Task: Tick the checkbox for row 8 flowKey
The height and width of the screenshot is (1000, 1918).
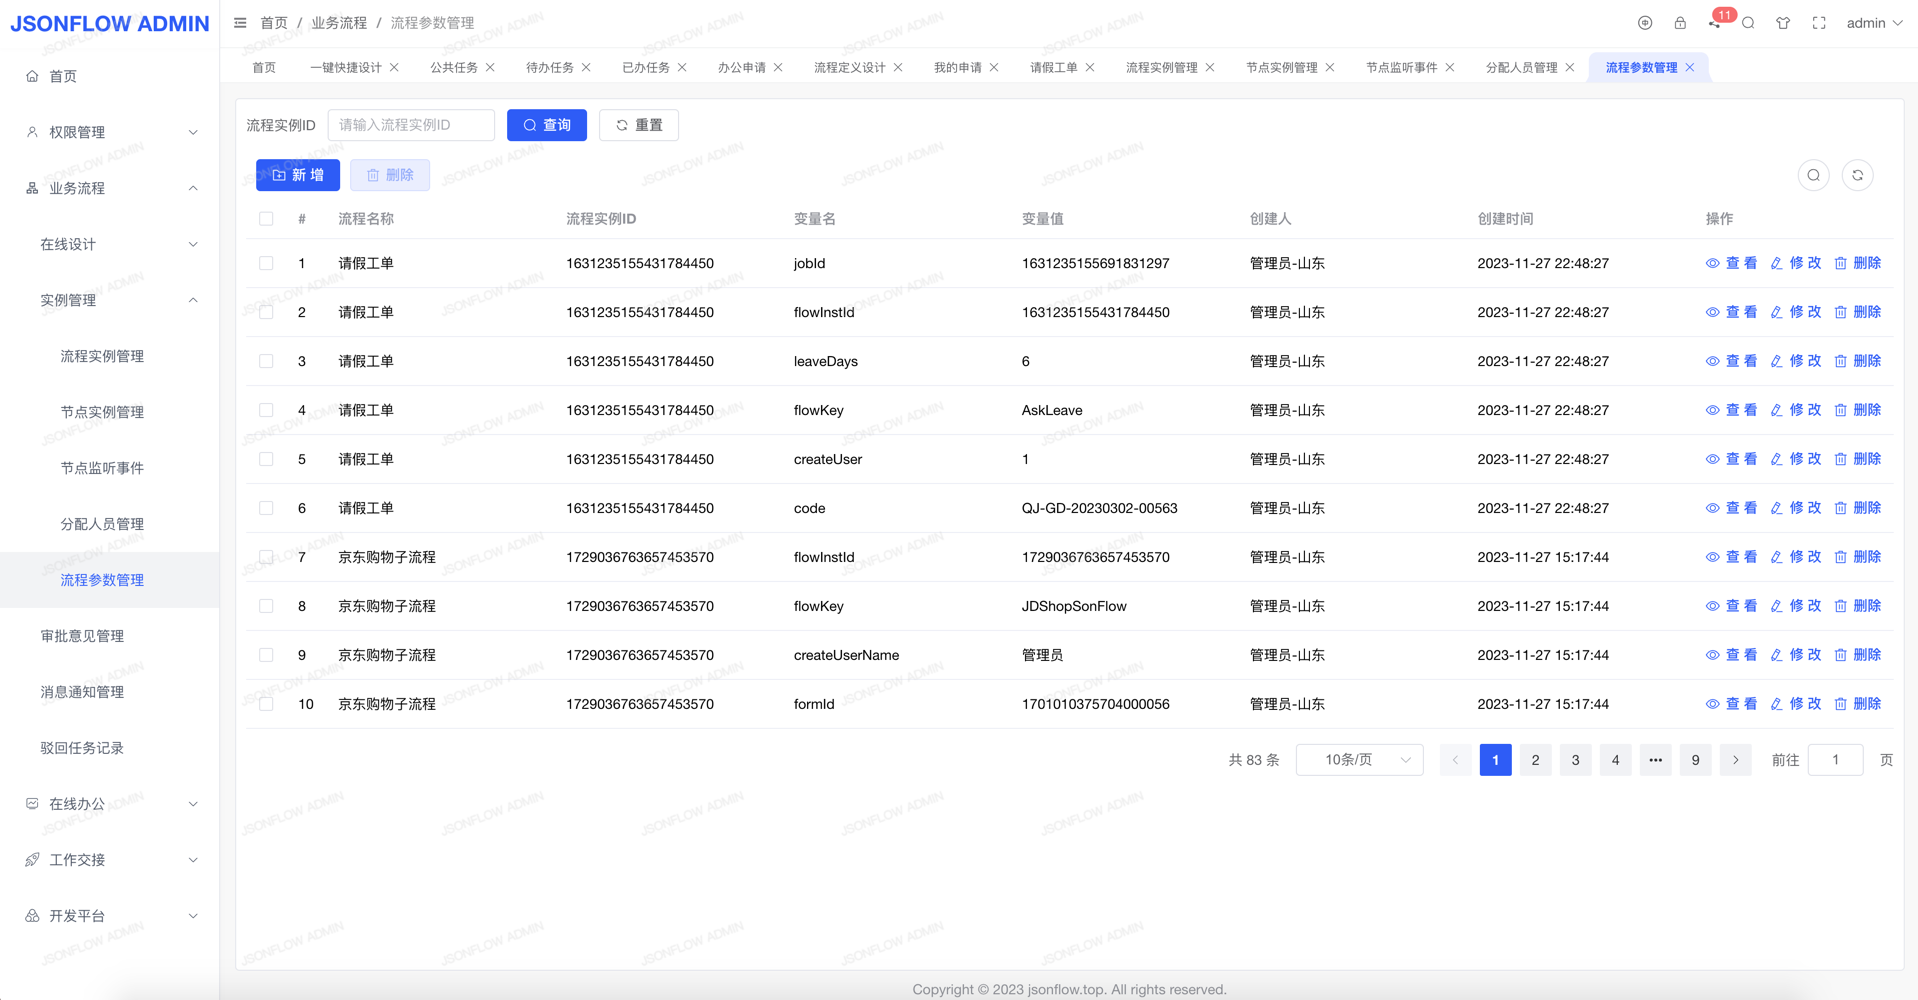Action: pos(266,606)
